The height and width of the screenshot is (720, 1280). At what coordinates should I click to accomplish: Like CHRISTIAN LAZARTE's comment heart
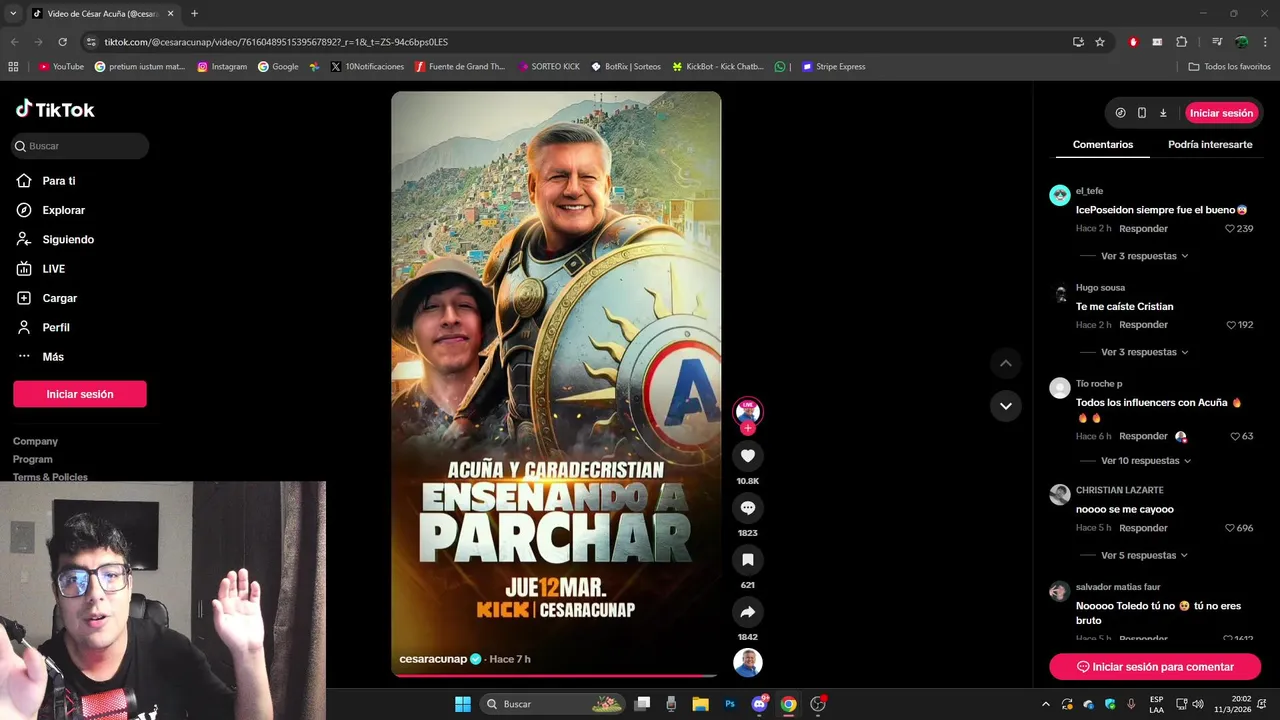click(x=1231, y=528)
